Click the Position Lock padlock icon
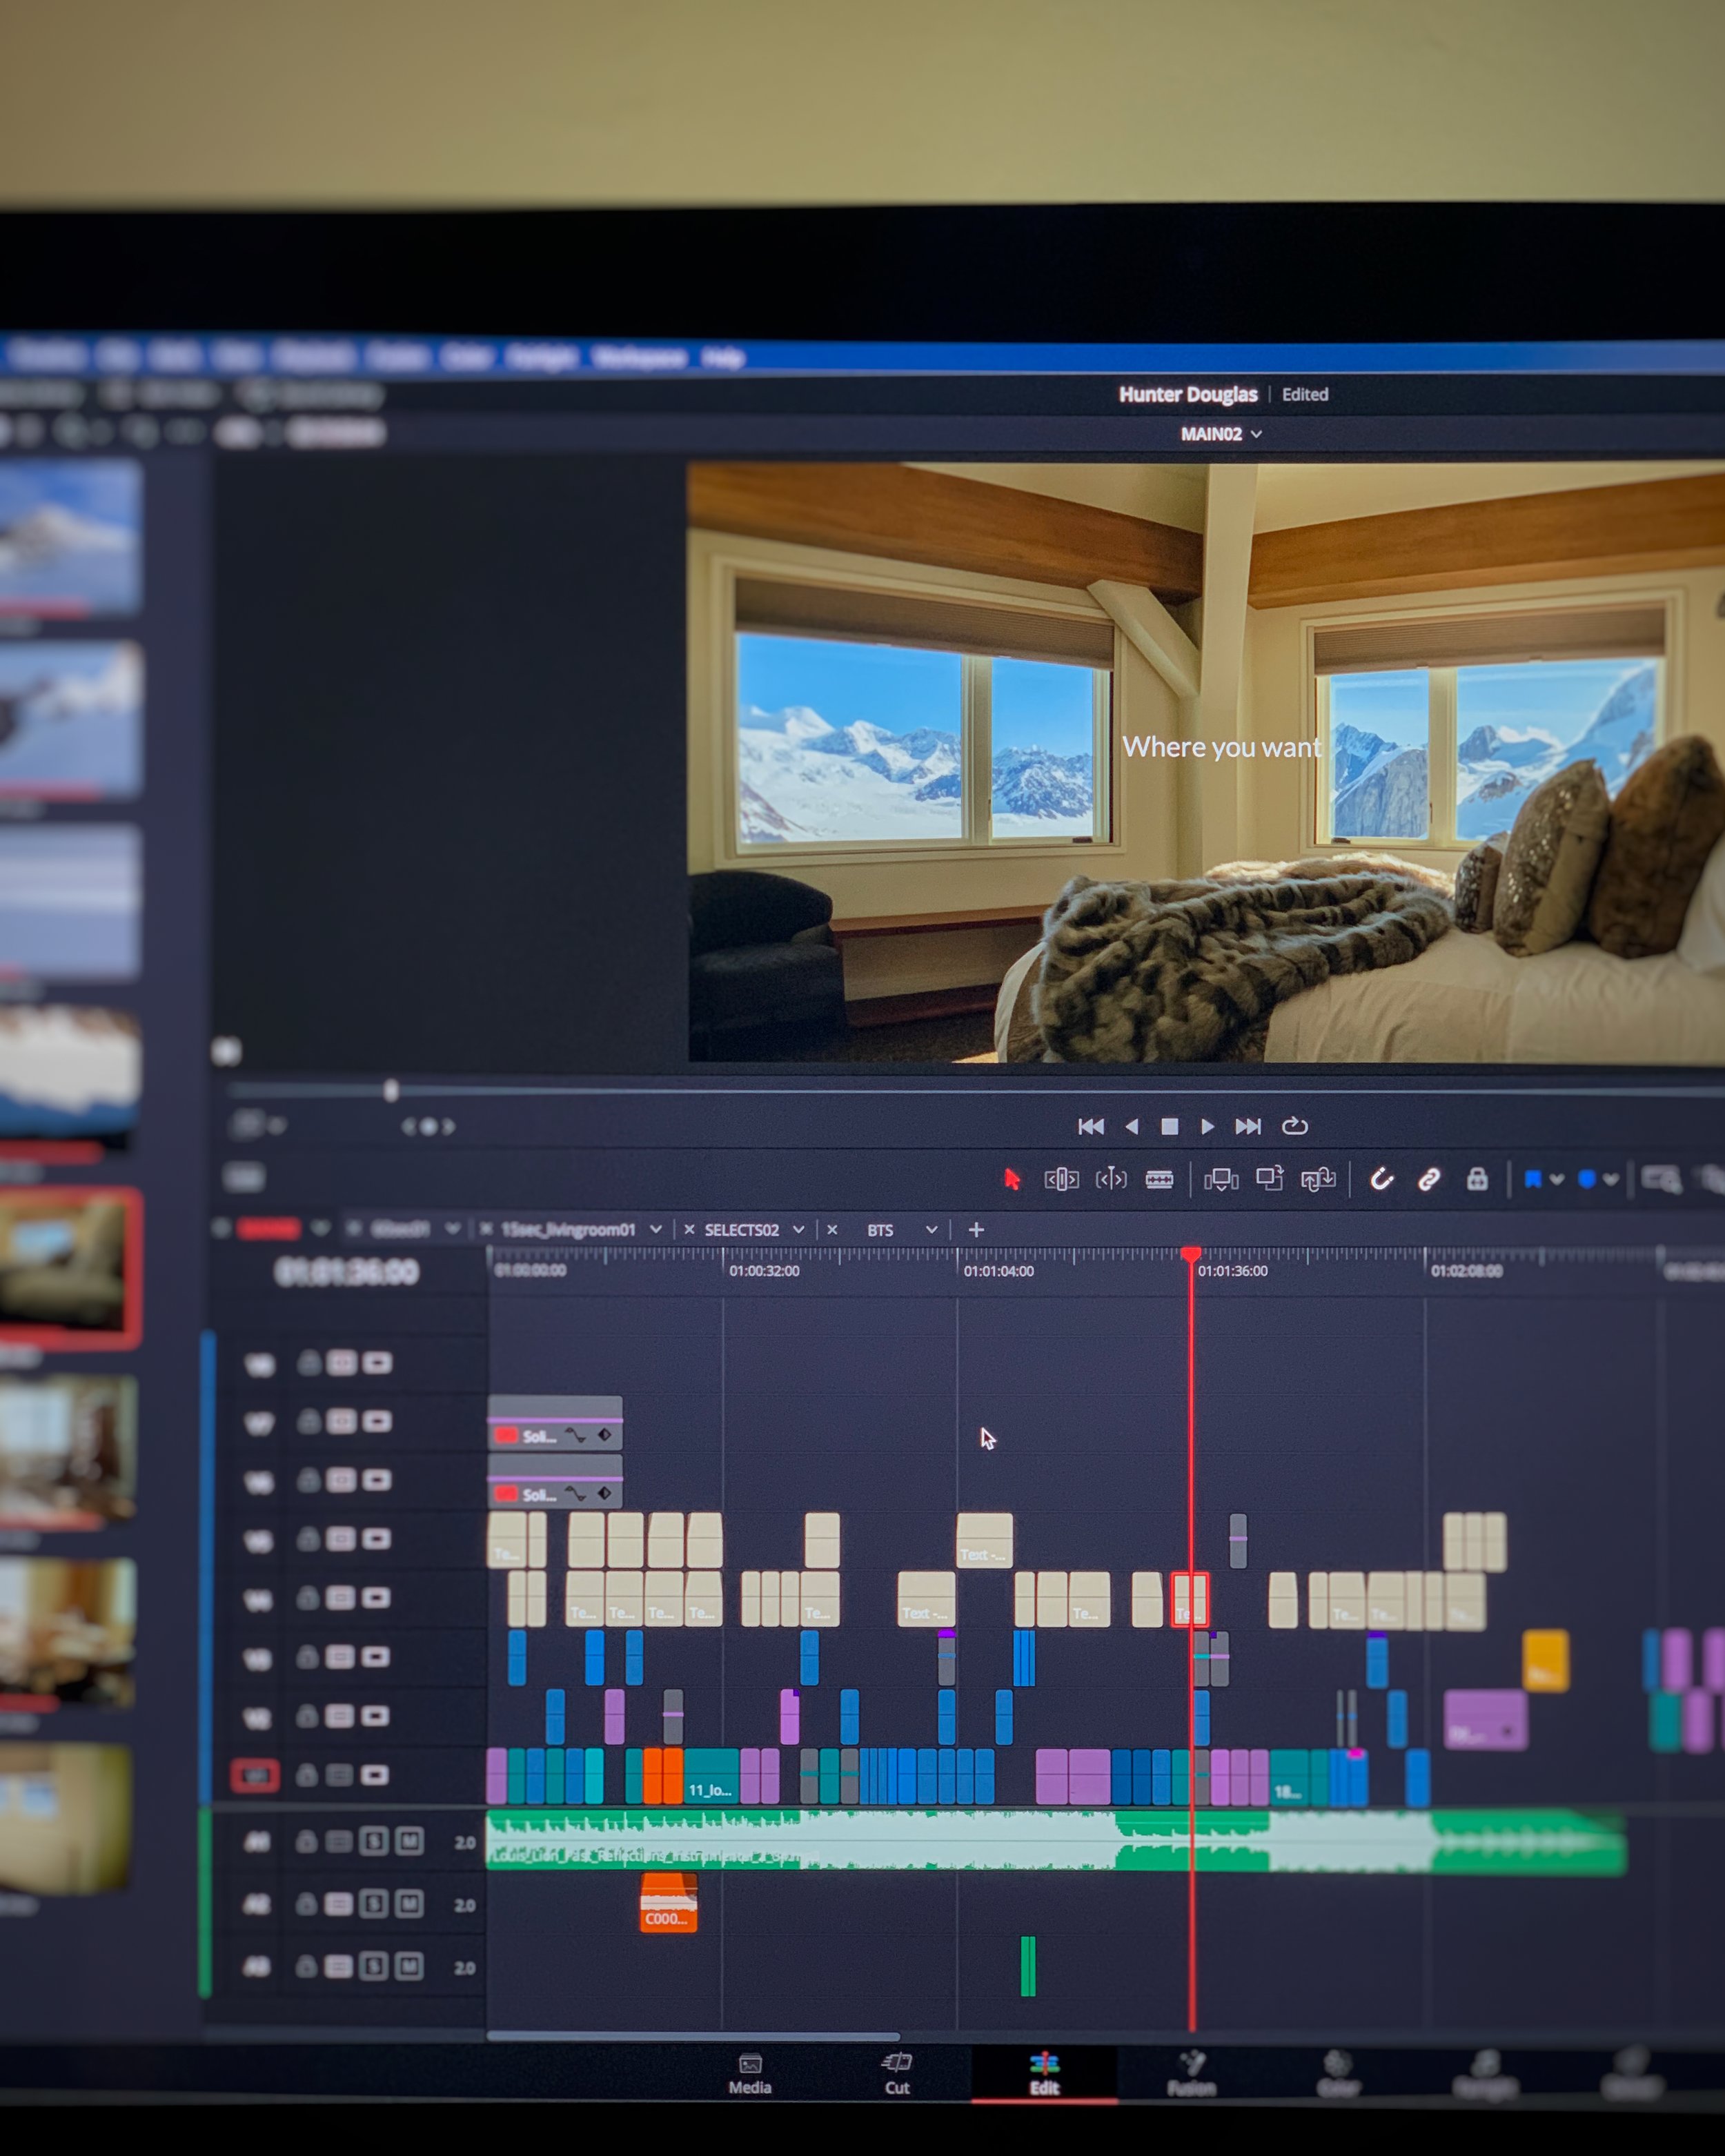The height and width of the screenshot is (2156, 1725). 1477,1180
